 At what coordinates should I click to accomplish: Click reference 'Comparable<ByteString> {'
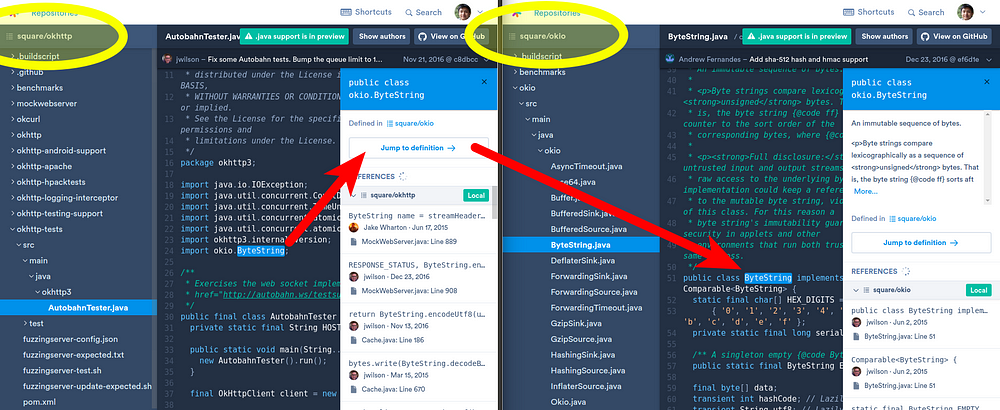(904, 360)
